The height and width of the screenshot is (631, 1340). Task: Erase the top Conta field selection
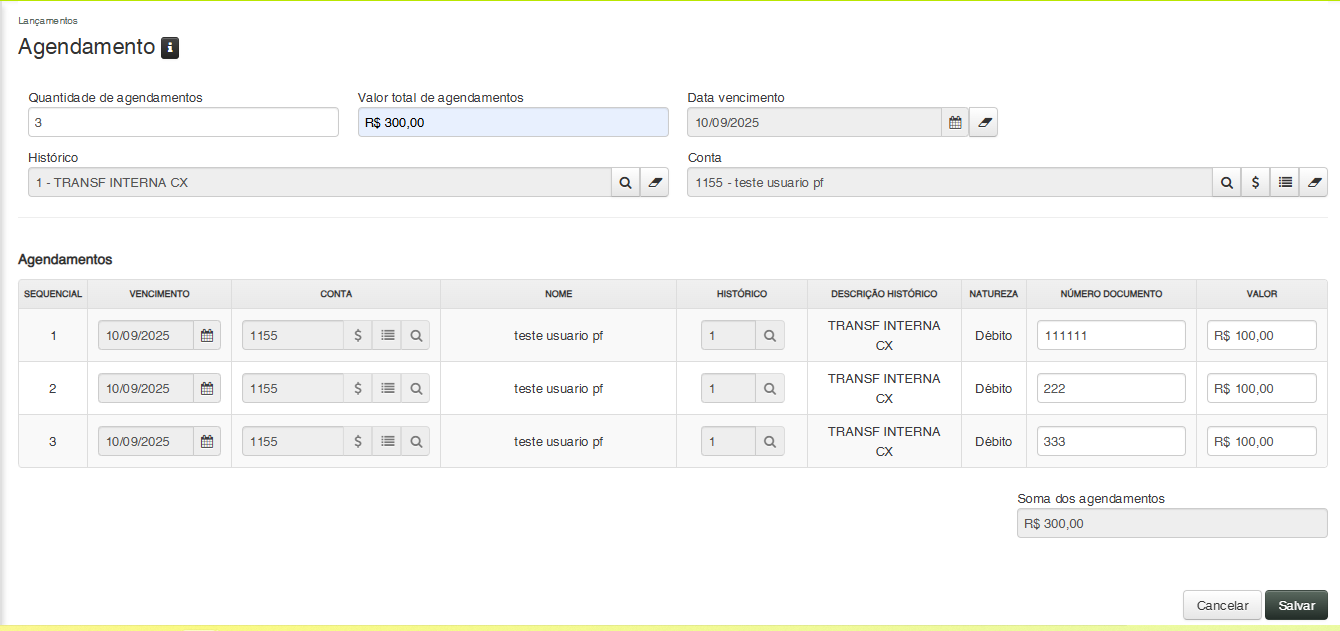(x=1314, y=183)
